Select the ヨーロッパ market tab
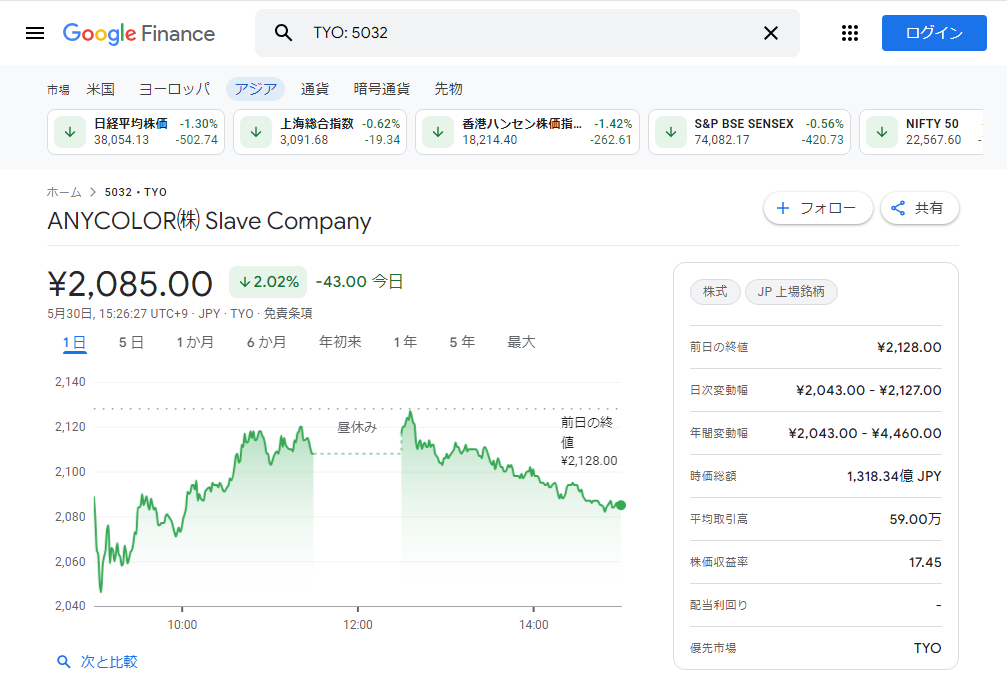The width and height of the screenshot is (1007, 678). (x=174, y=89)
